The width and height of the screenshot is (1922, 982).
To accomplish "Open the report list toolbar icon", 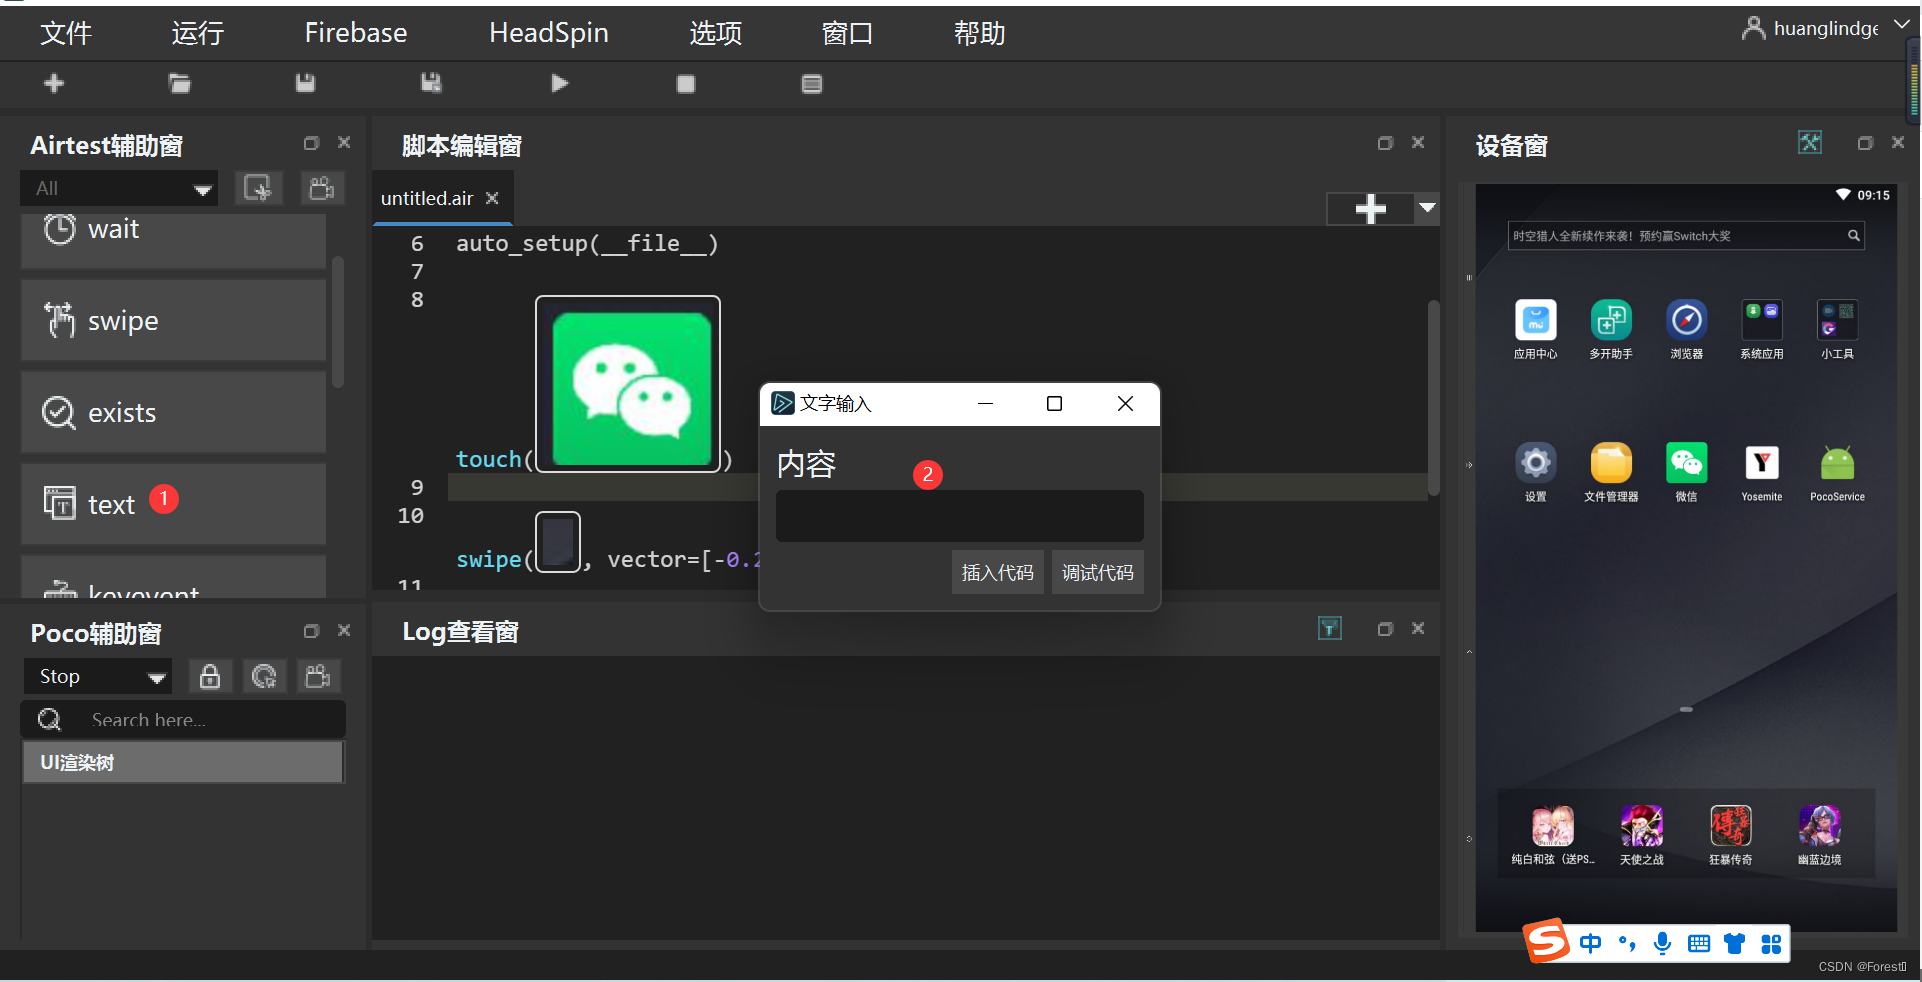I will (x=812, y=84).
